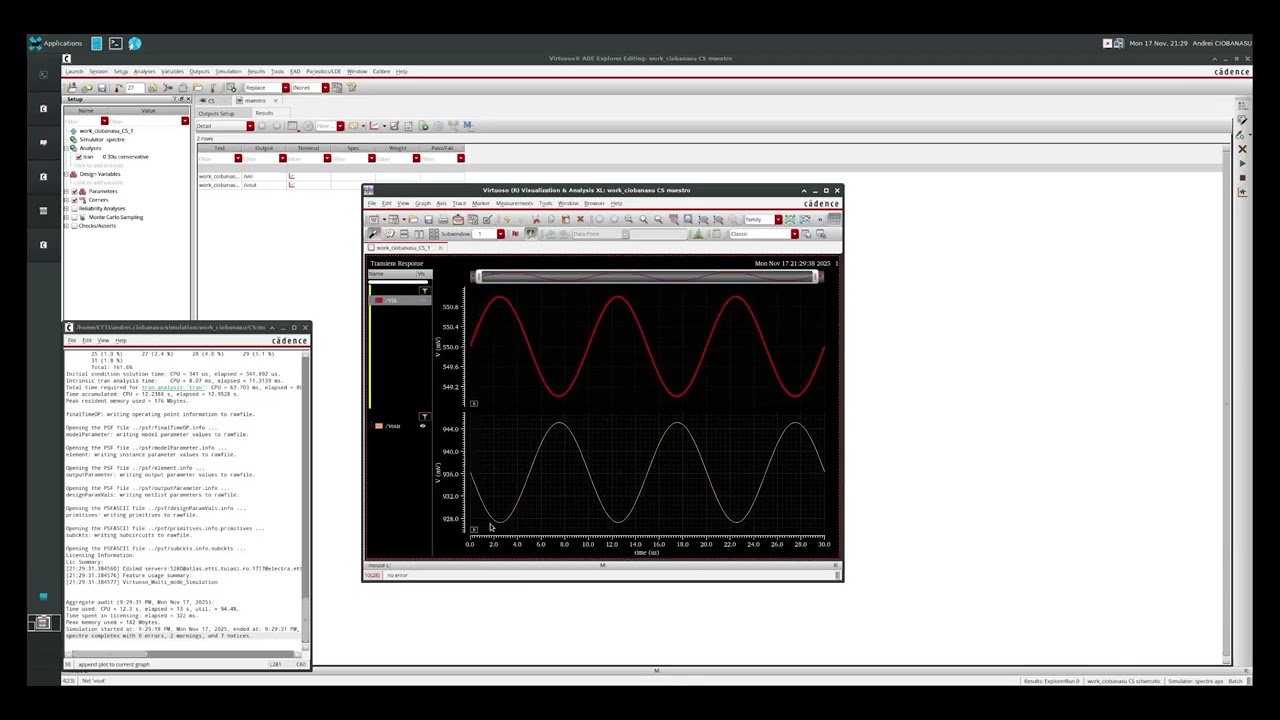This screenshot has height=720, width=1280.
Task: Open the Marker menu in Visualization window
Action: pyautogui.click(x=480, y=204)
